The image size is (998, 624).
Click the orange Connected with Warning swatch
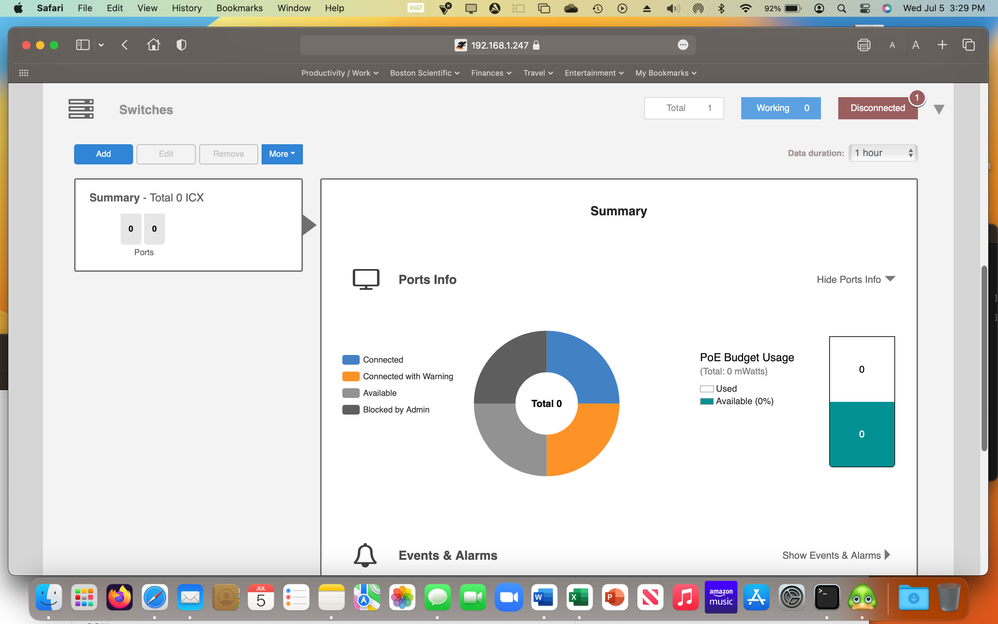tap(350, 377)
